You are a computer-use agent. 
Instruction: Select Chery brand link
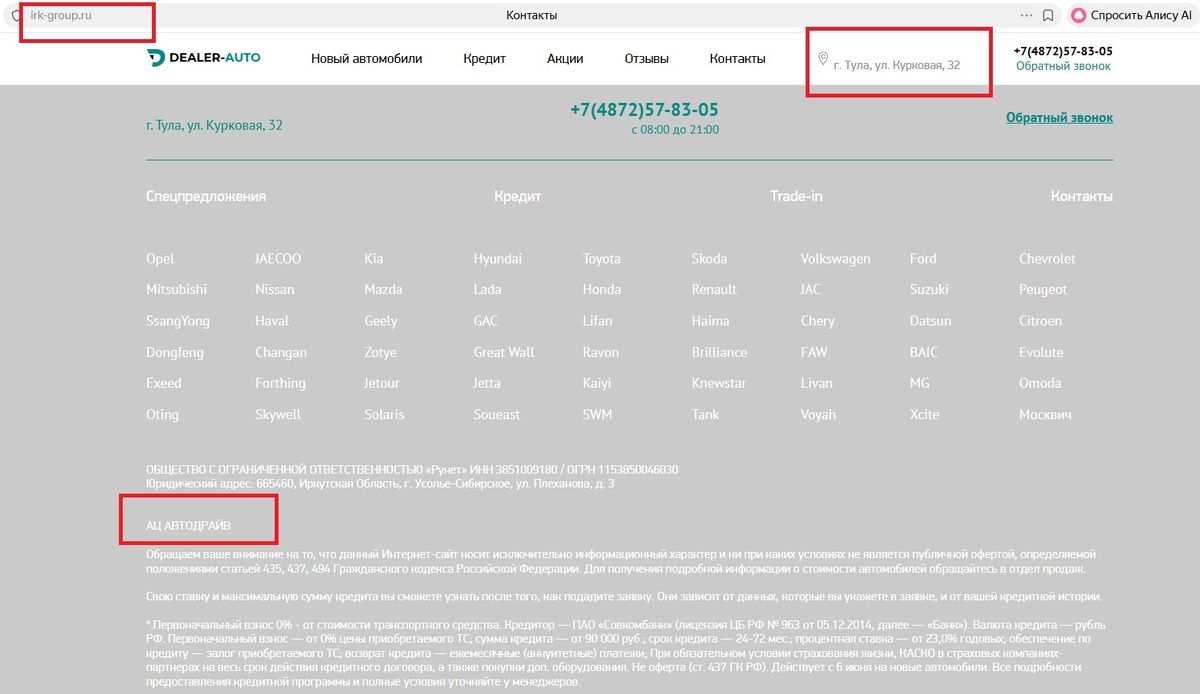817,321
